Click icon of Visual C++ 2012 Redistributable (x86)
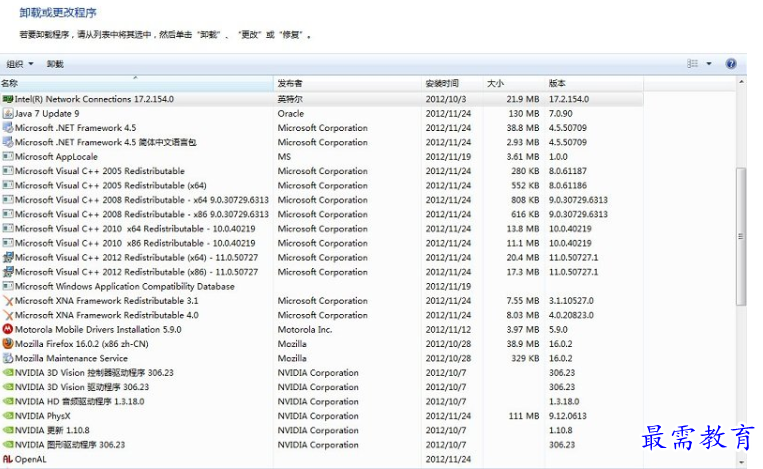Screen dimensions: 763x469 (8, 272)
